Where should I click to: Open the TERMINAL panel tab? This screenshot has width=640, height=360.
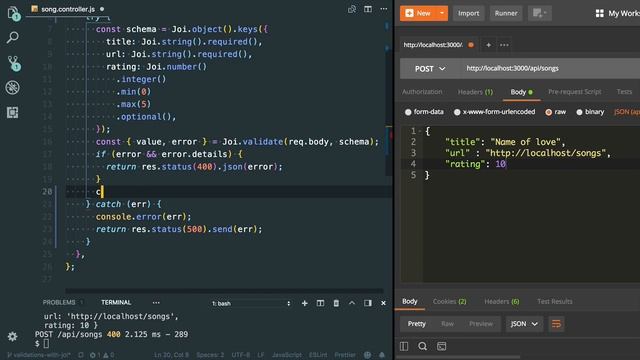pos(116,302)
